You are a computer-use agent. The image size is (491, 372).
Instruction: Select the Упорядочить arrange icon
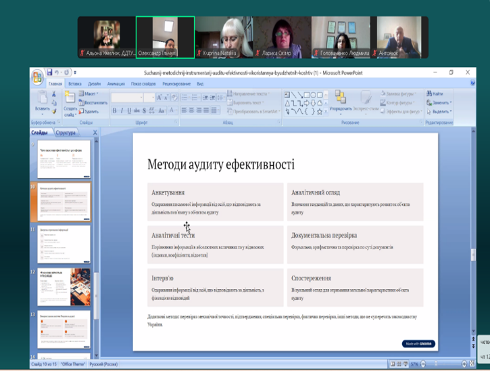pyautogui.click(x=340, y=97)
